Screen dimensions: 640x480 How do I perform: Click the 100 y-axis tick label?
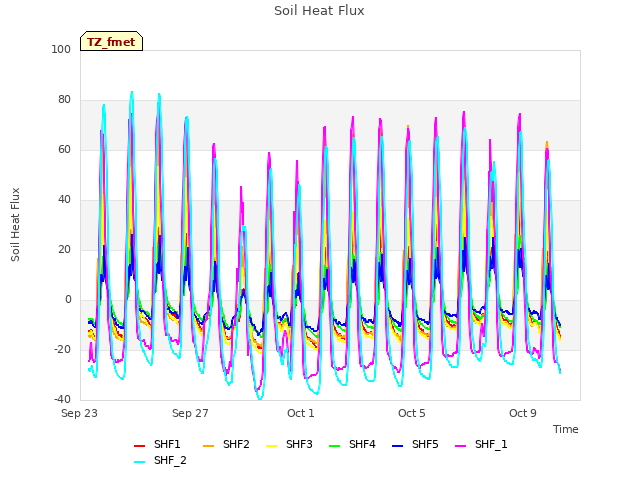pyautogui.click(x=61, y=50)
